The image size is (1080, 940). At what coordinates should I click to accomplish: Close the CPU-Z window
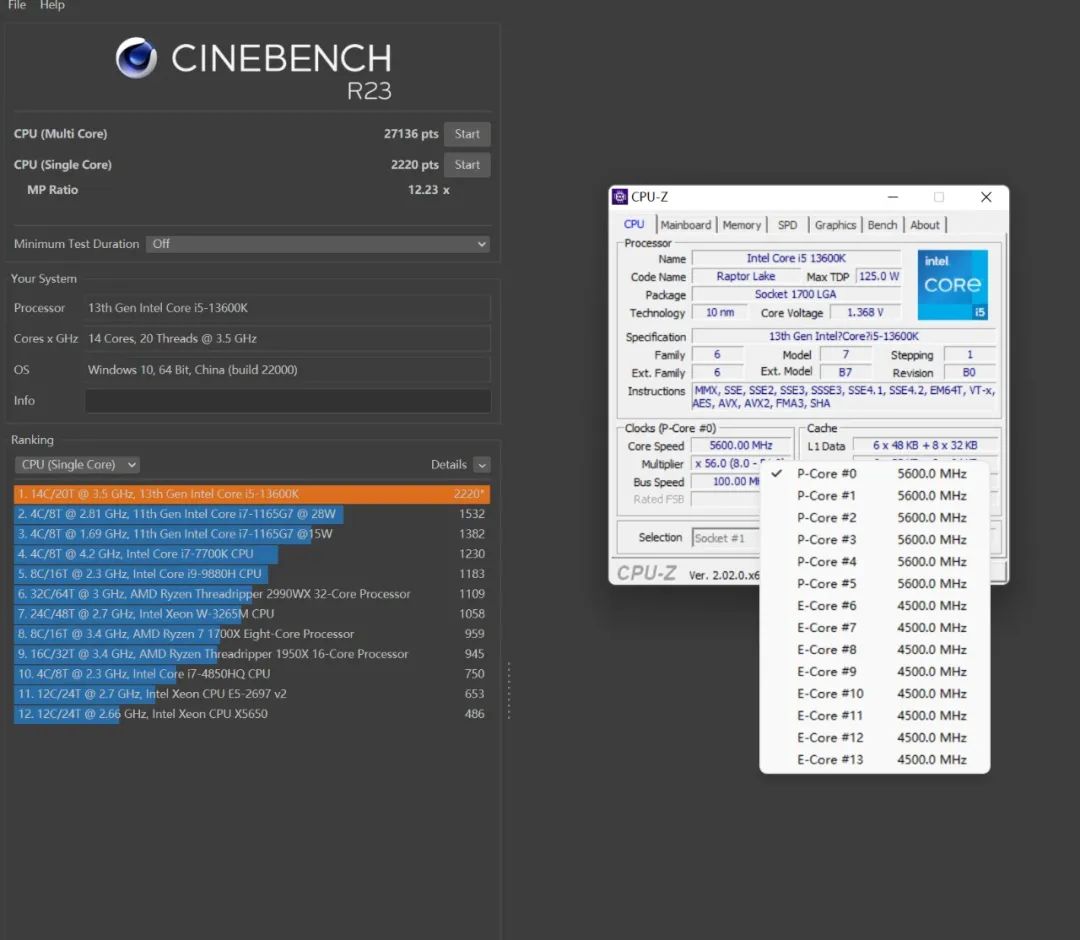point(986,197)
